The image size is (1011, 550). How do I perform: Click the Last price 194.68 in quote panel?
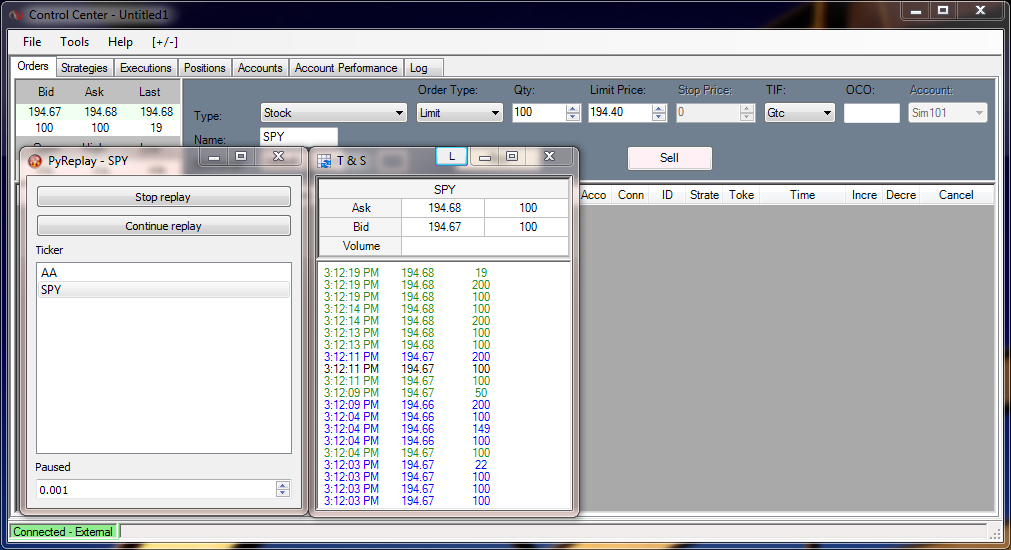(x=157, y=112)
